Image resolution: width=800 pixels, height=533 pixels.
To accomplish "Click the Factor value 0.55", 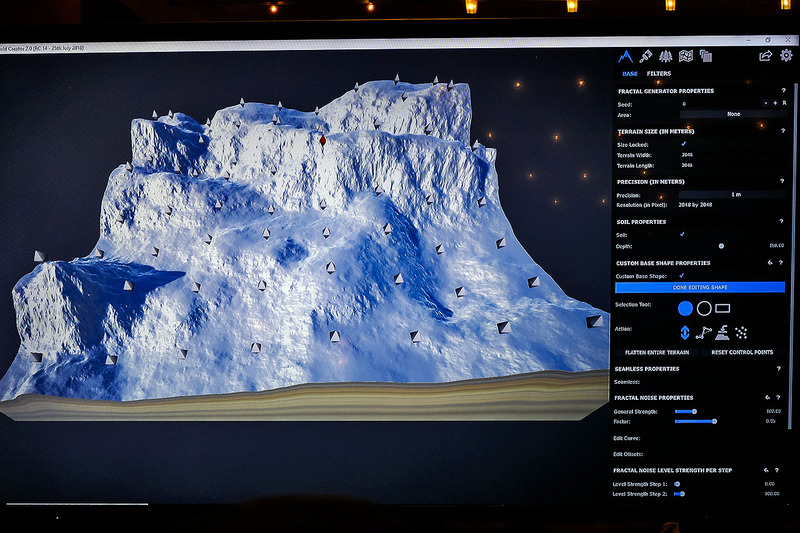I will (x=770, y=421).
